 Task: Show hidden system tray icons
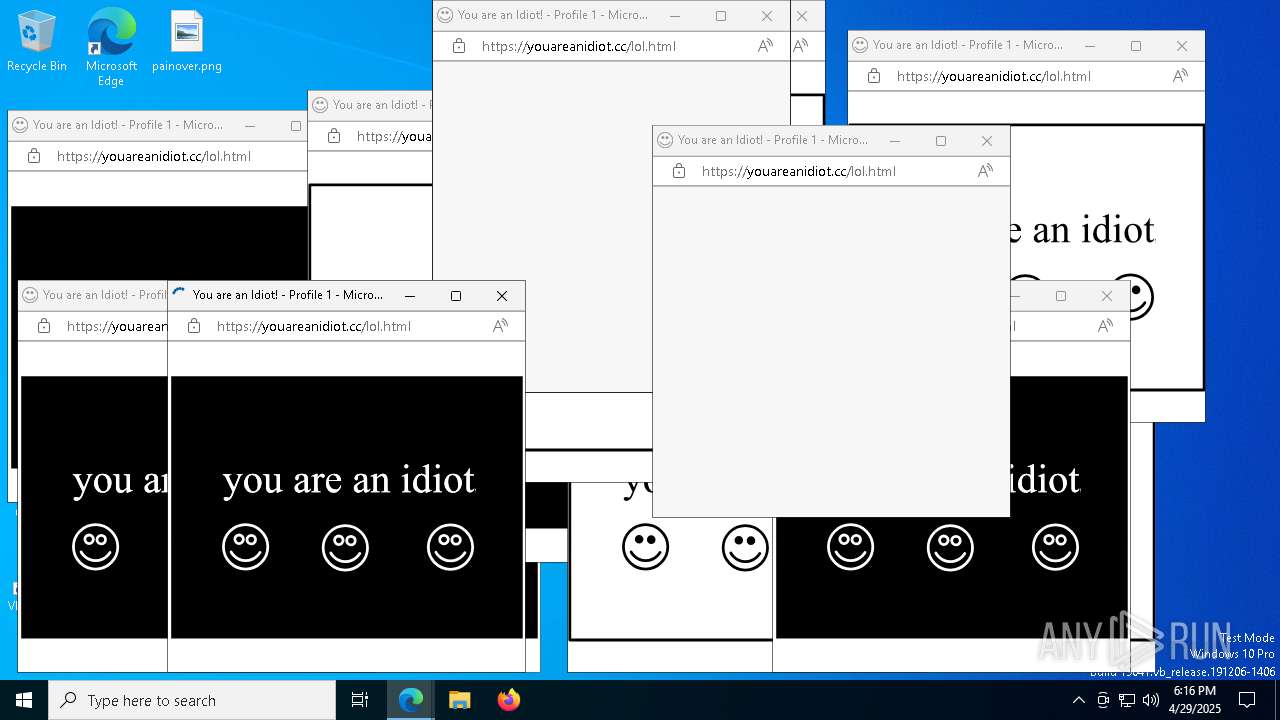coord(1078,700)
